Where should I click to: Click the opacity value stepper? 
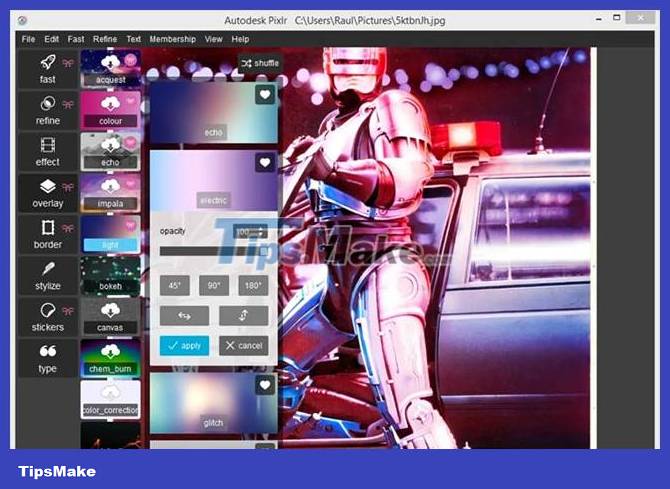(x=250, y=232)
